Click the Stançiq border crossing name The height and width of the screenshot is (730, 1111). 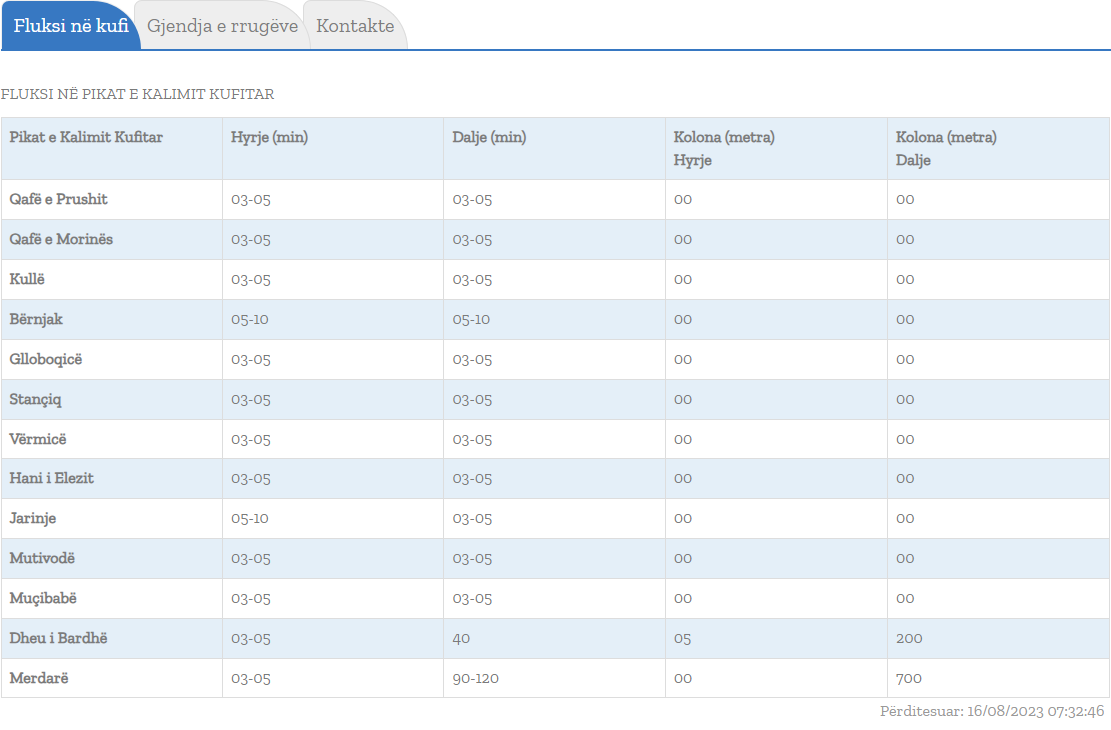(35, 399)
